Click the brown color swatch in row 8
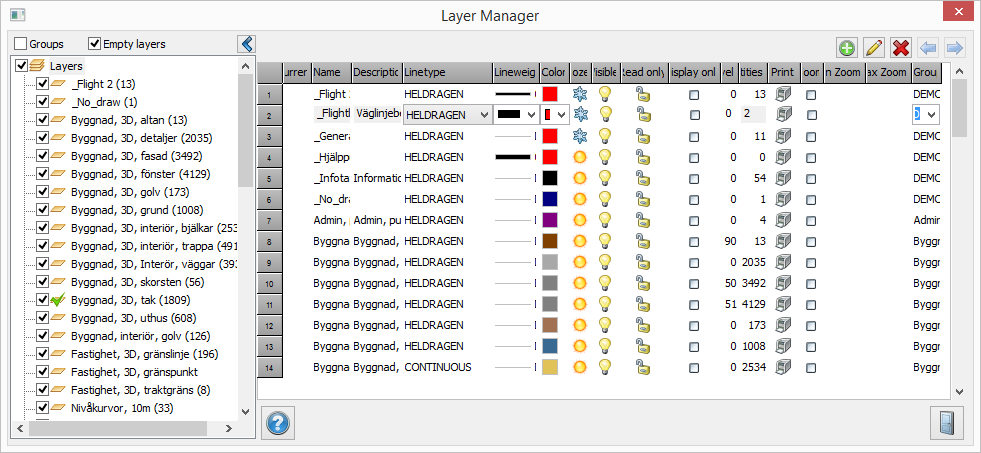This screenshot has width=981, height=453. coord(550,241)
